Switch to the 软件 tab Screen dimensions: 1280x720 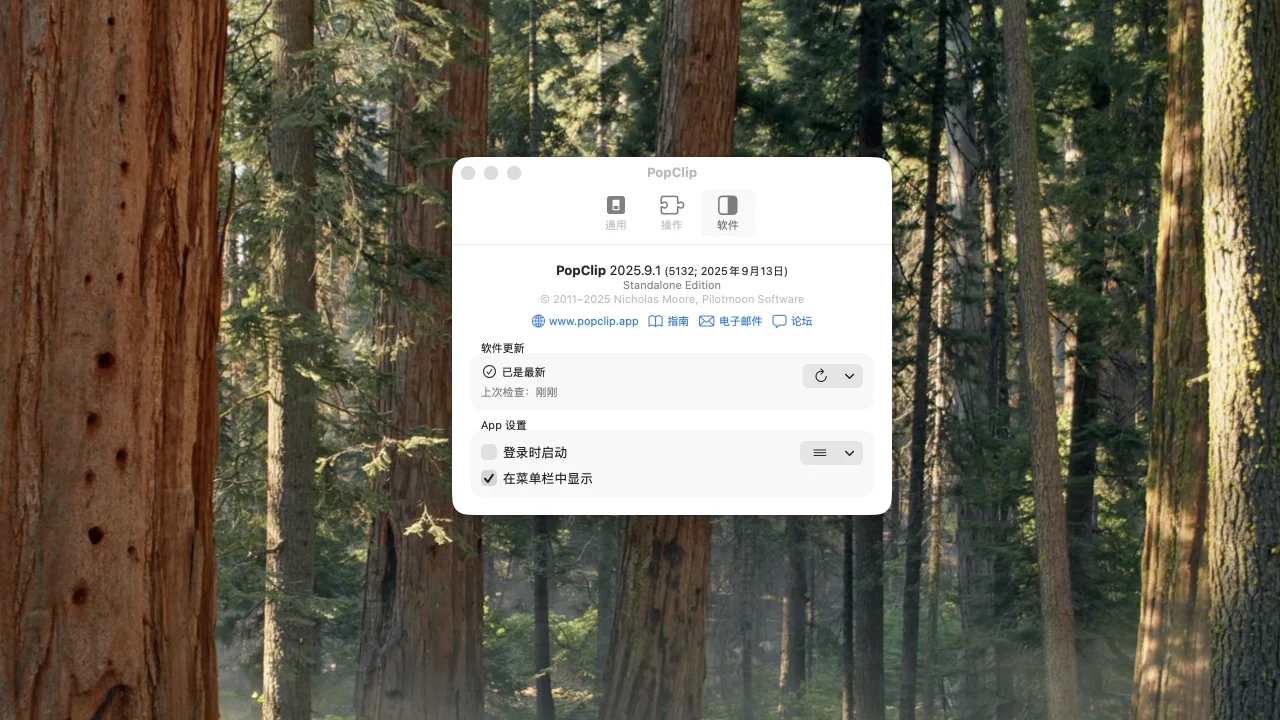727,213
